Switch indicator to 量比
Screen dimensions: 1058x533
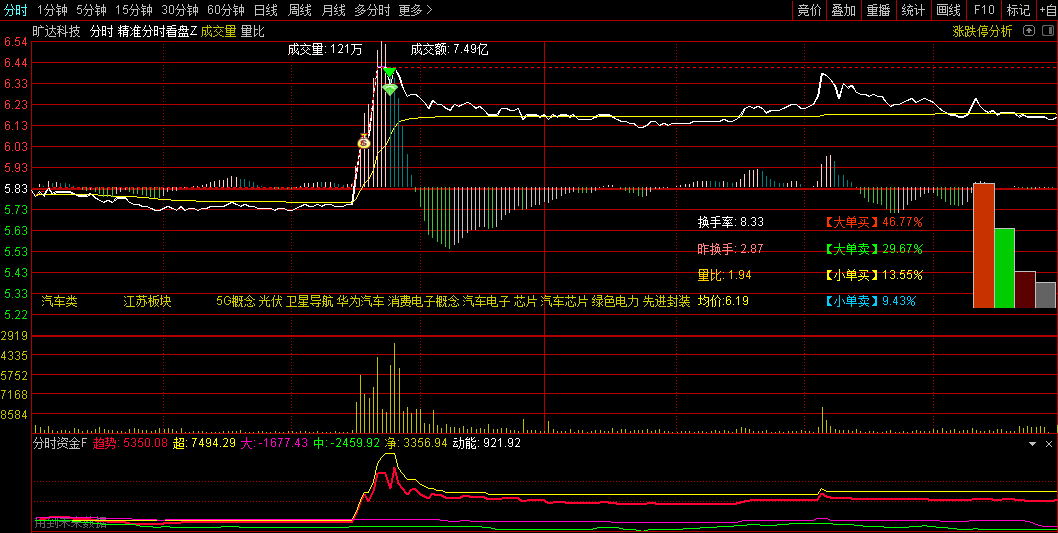[x=253, y=31]
